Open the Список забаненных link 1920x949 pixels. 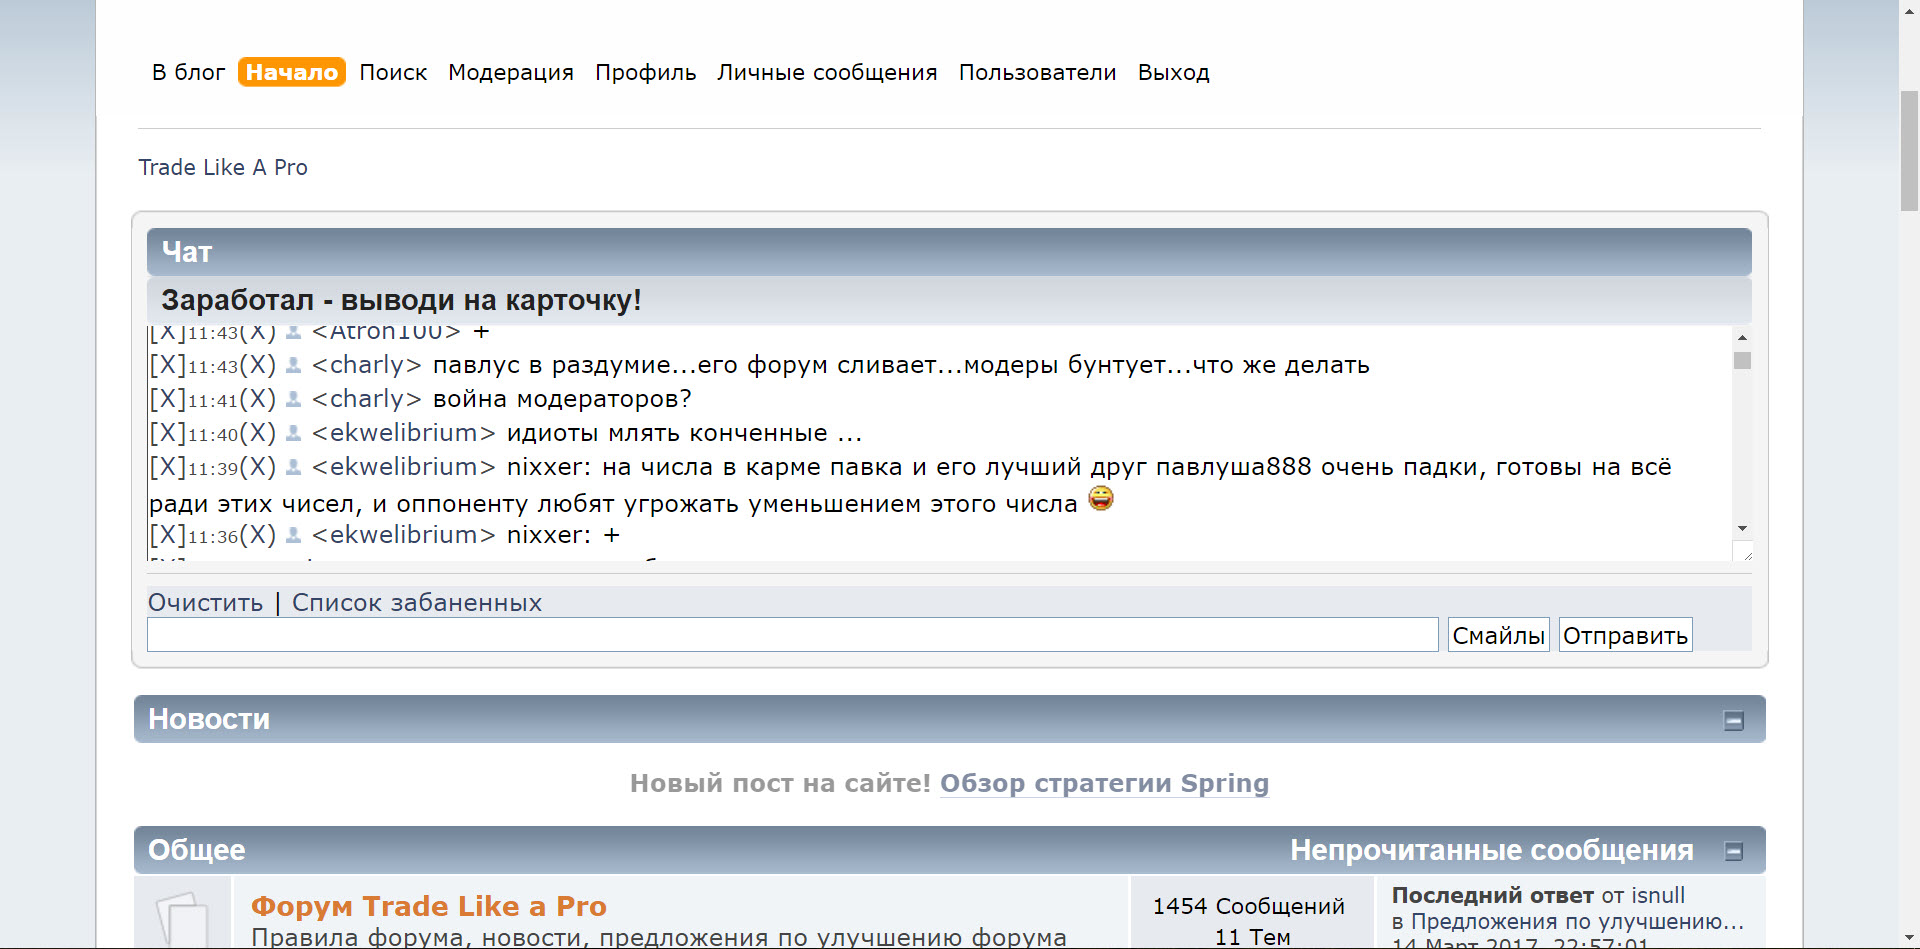417,603
